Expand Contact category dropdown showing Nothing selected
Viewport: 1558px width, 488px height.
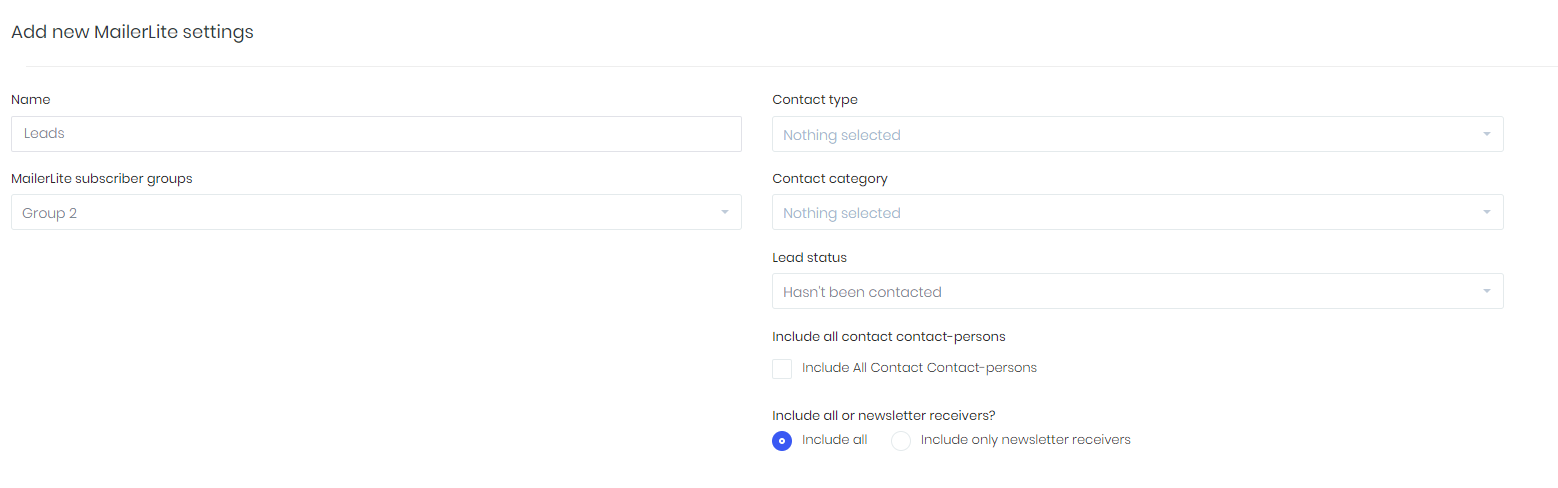[1137, 212]
